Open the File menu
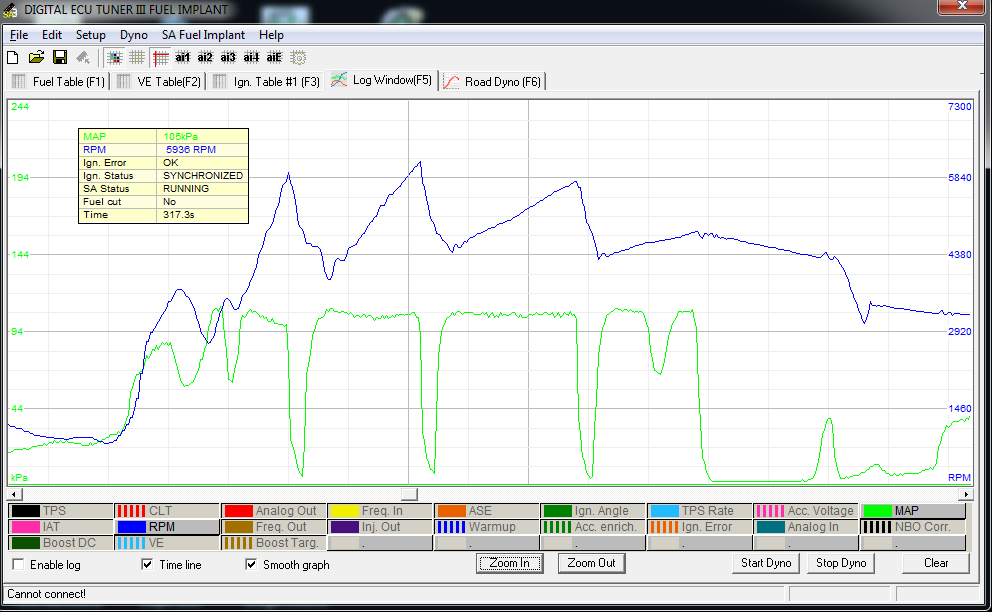This screenshot has height=612, width=992. [19, 35]
